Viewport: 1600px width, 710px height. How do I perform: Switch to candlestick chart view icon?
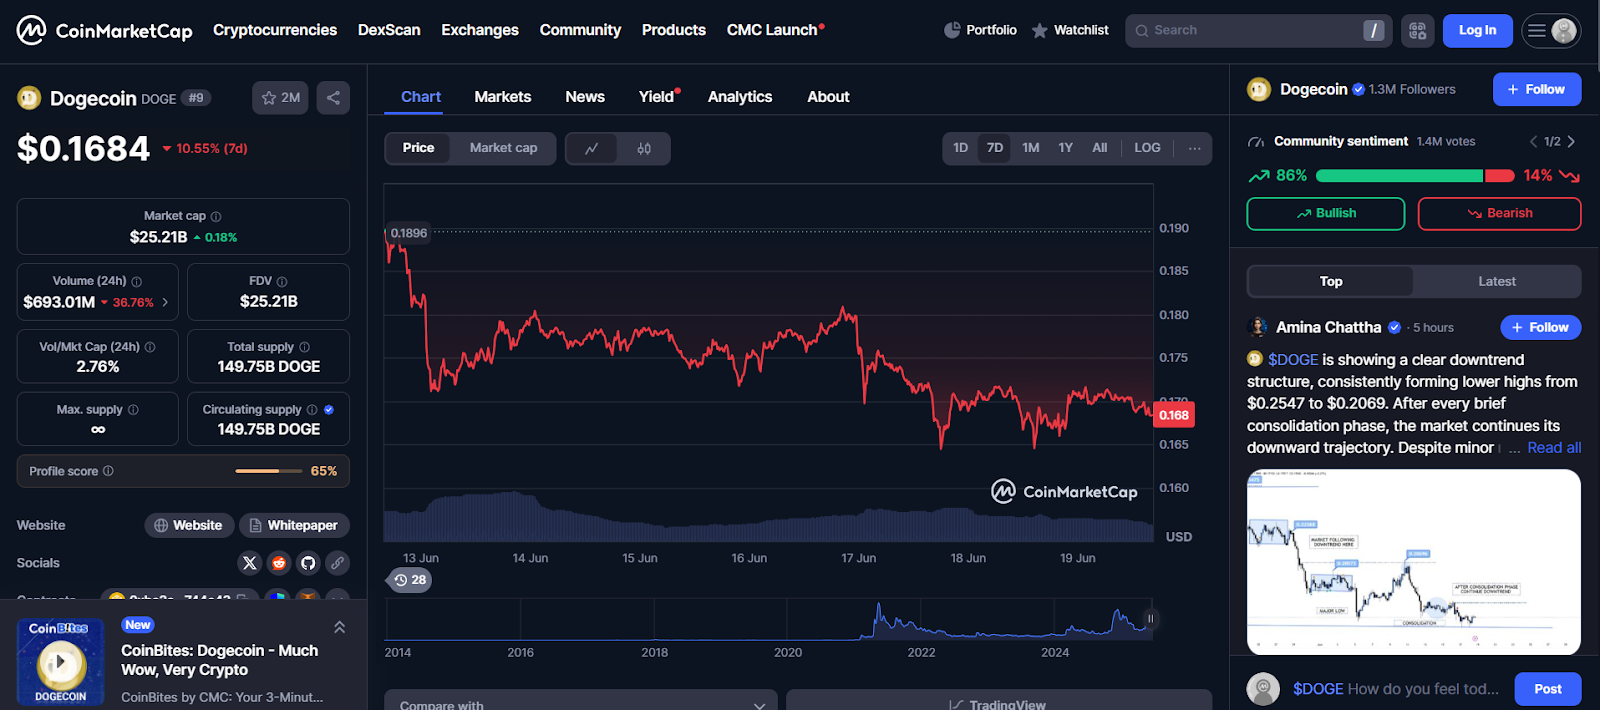point(644,148)
